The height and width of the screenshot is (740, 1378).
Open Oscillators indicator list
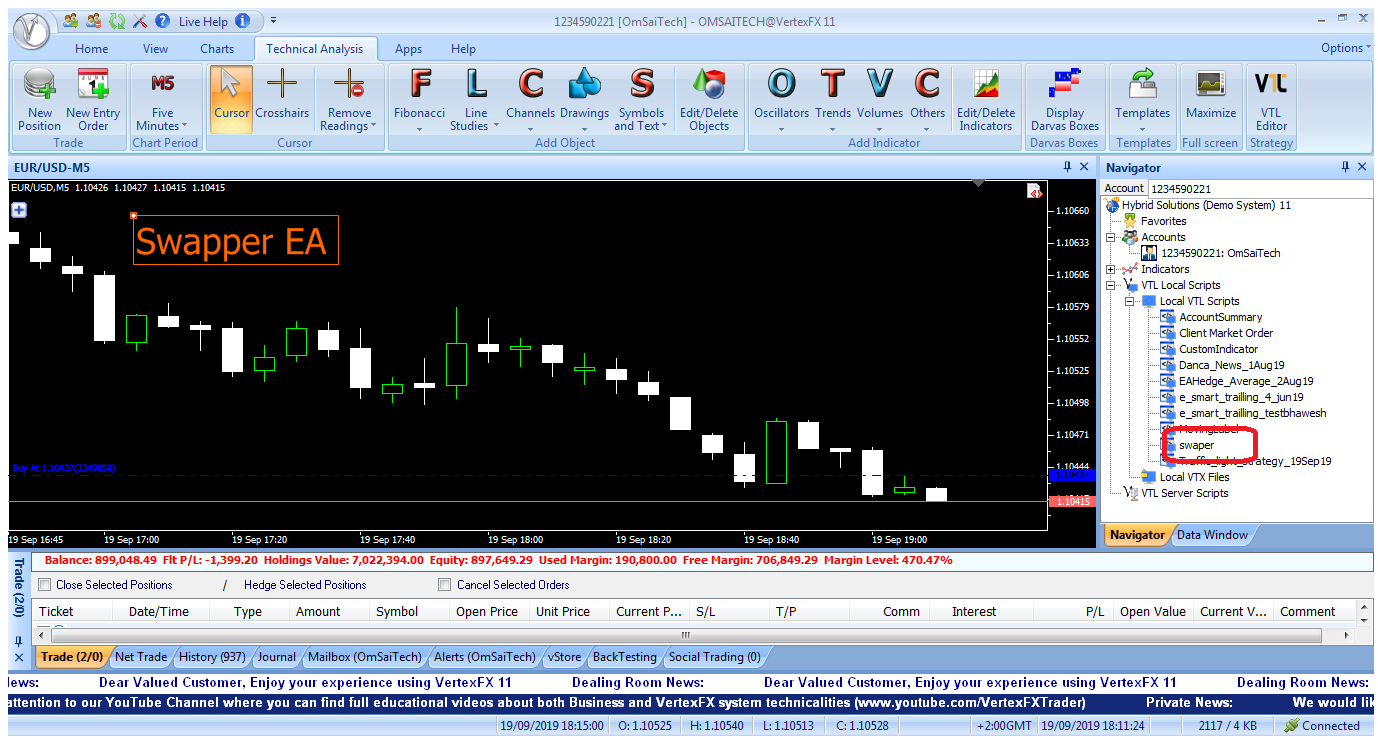tap(781, 100)
